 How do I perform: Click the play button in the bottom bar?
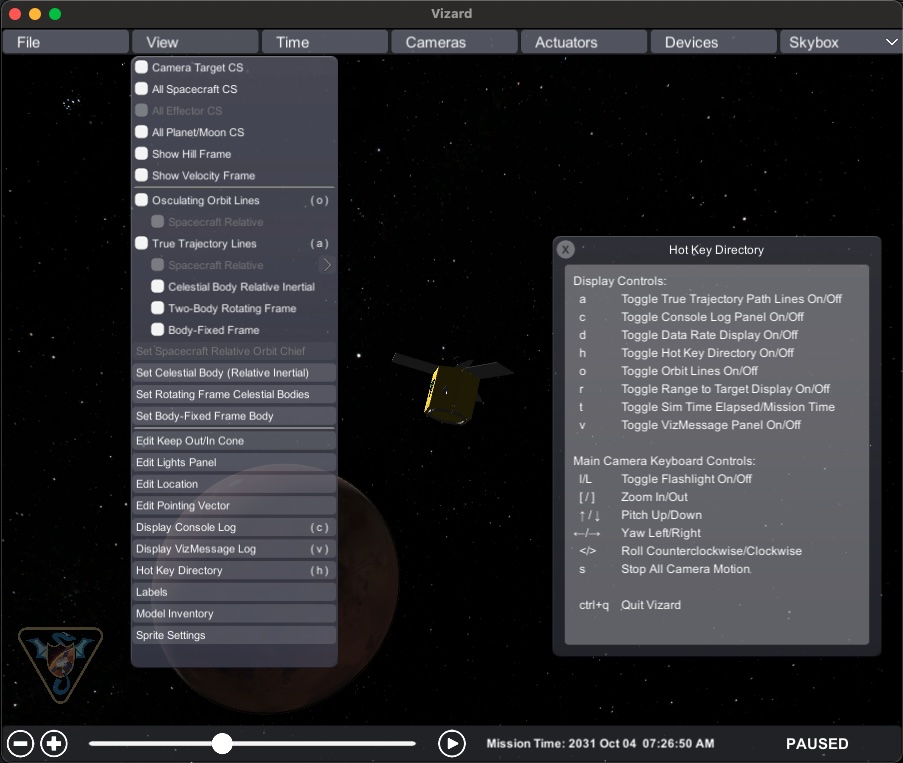pyautogui.click(x=452, y=743)
